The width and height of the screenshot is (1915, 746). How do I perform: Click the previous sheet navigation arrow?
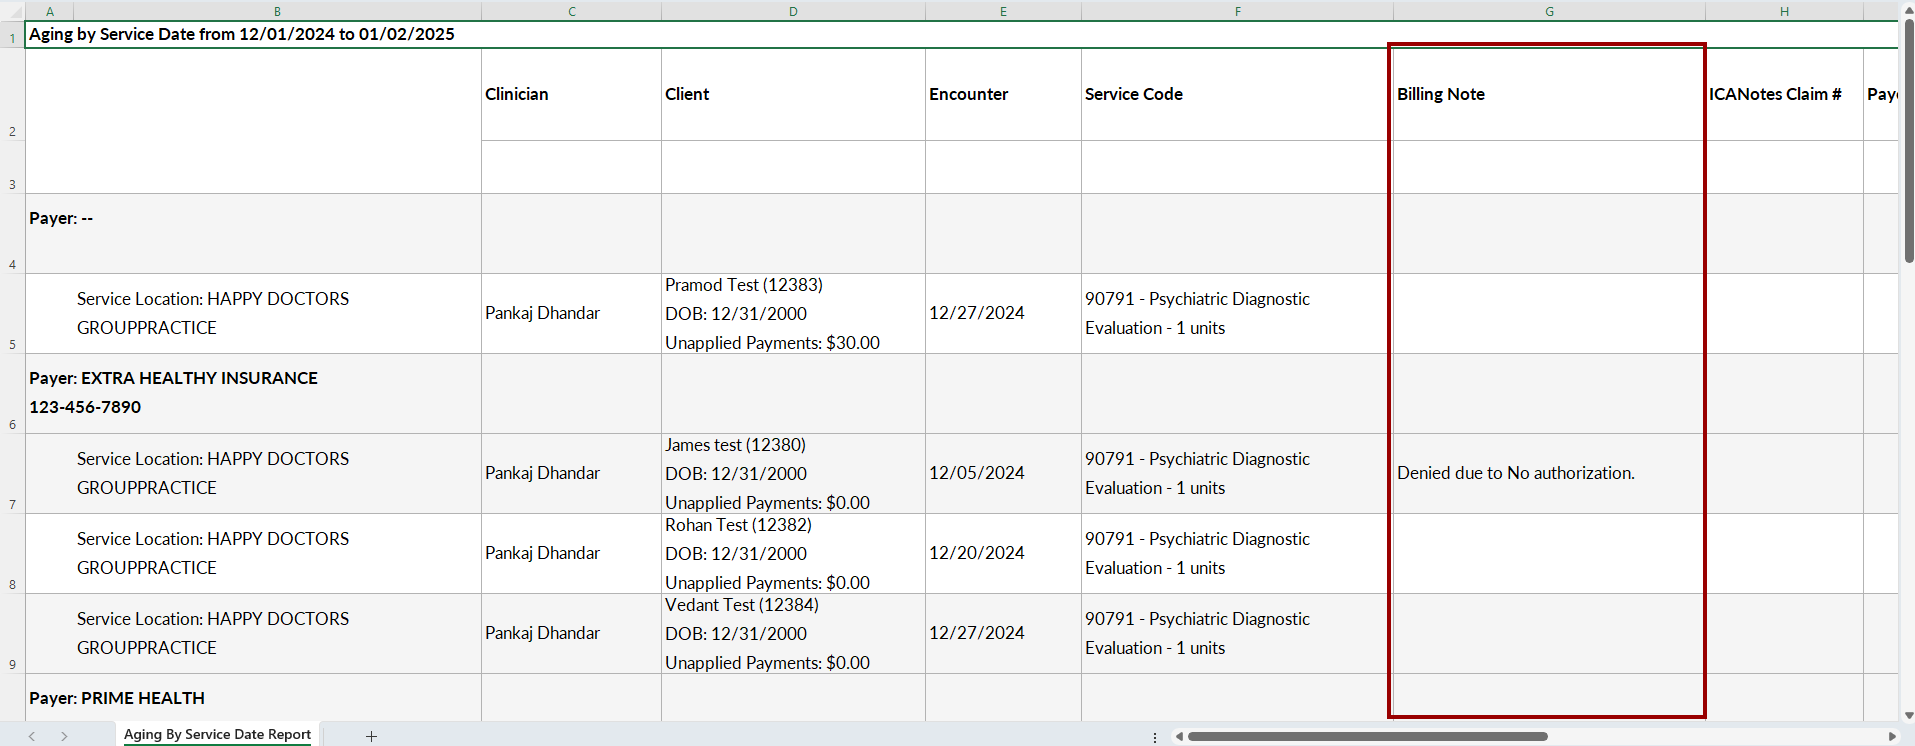(32, 736)
